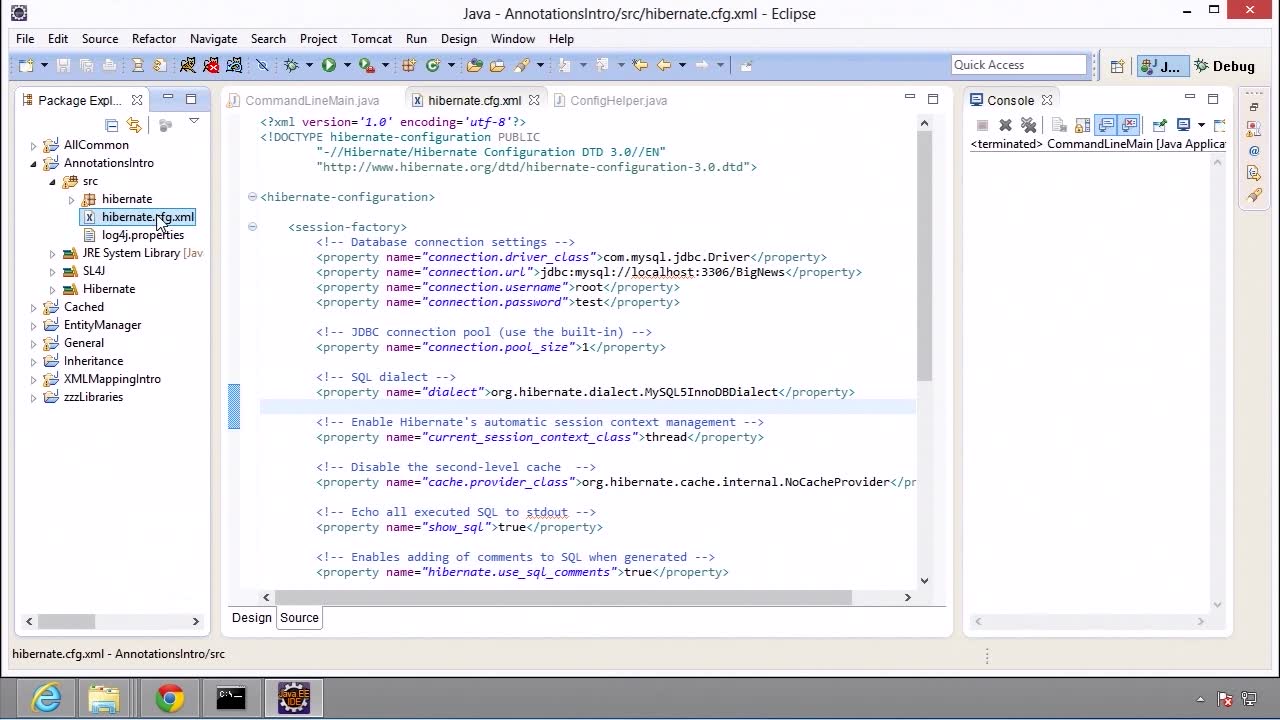Start Tomcat server from toolbar
Viewport: 1280px width, 720px height.
[x=188, y=65]
